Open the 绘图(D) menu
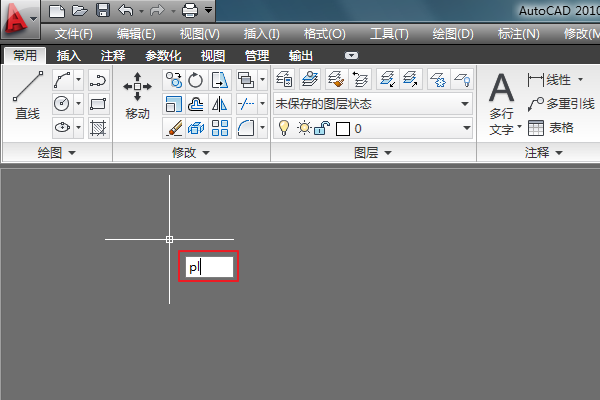 click(453, 34)
